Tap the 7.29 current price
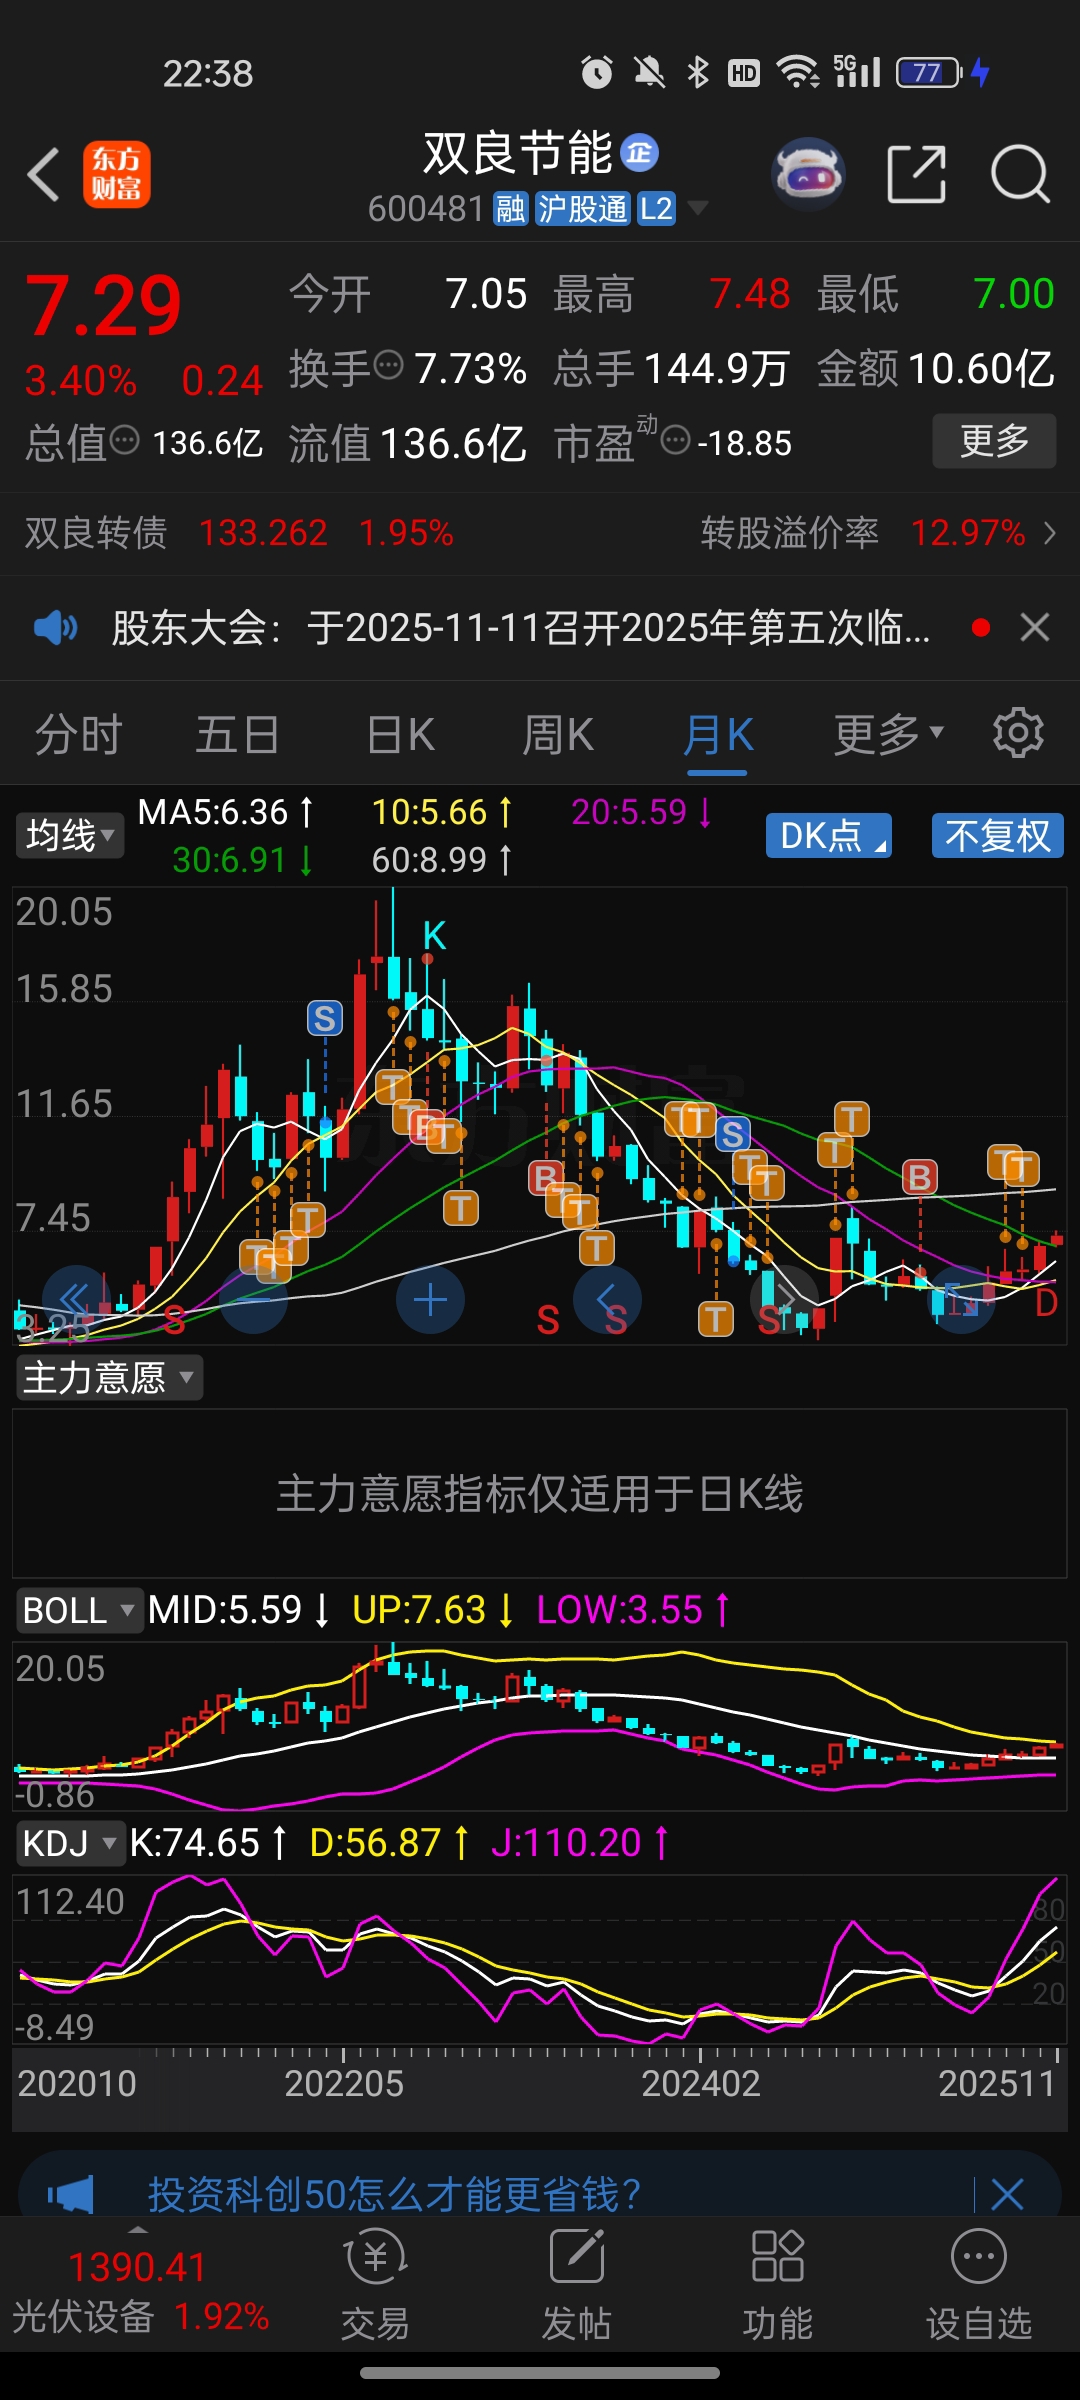 pyautogui.click(x=103, y=306)
